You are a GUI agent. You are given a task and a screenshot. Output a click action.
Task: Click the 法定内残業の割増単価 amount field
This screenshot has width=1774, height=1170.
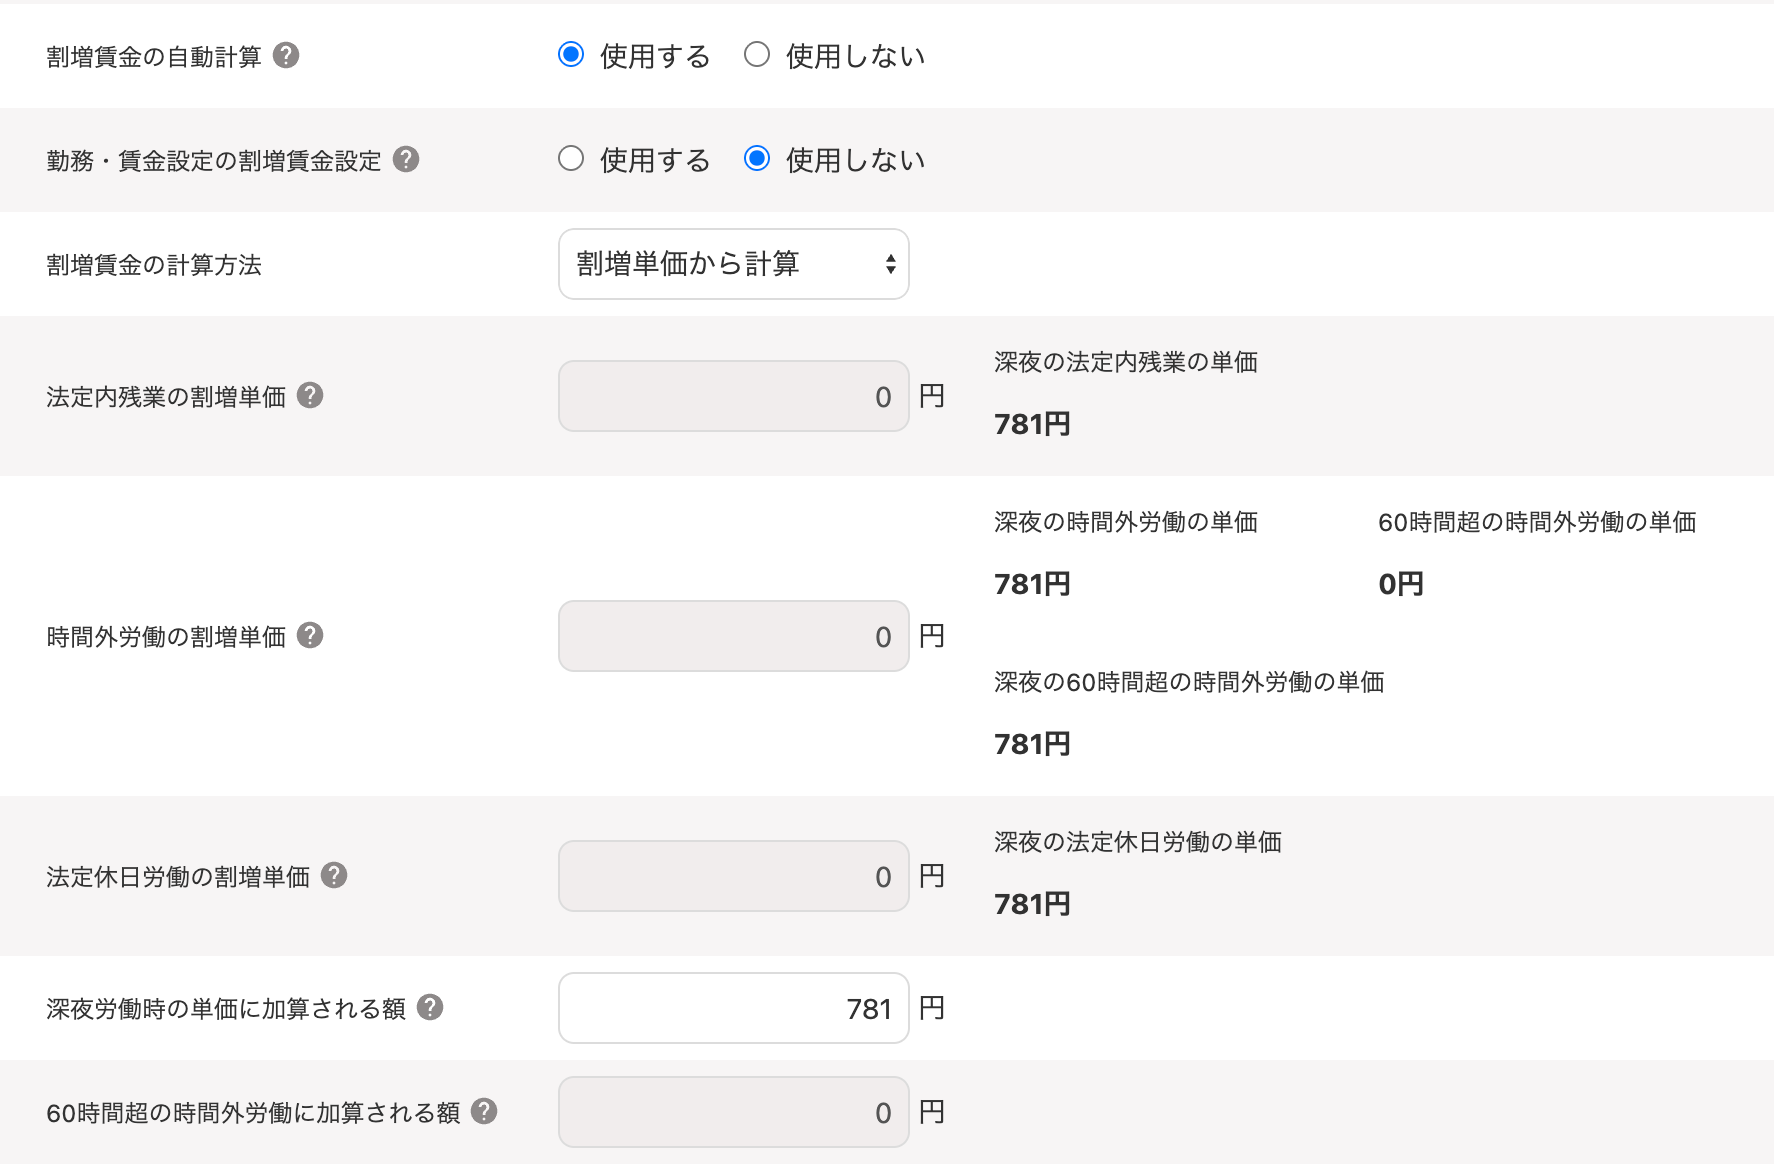click(734, 396)
